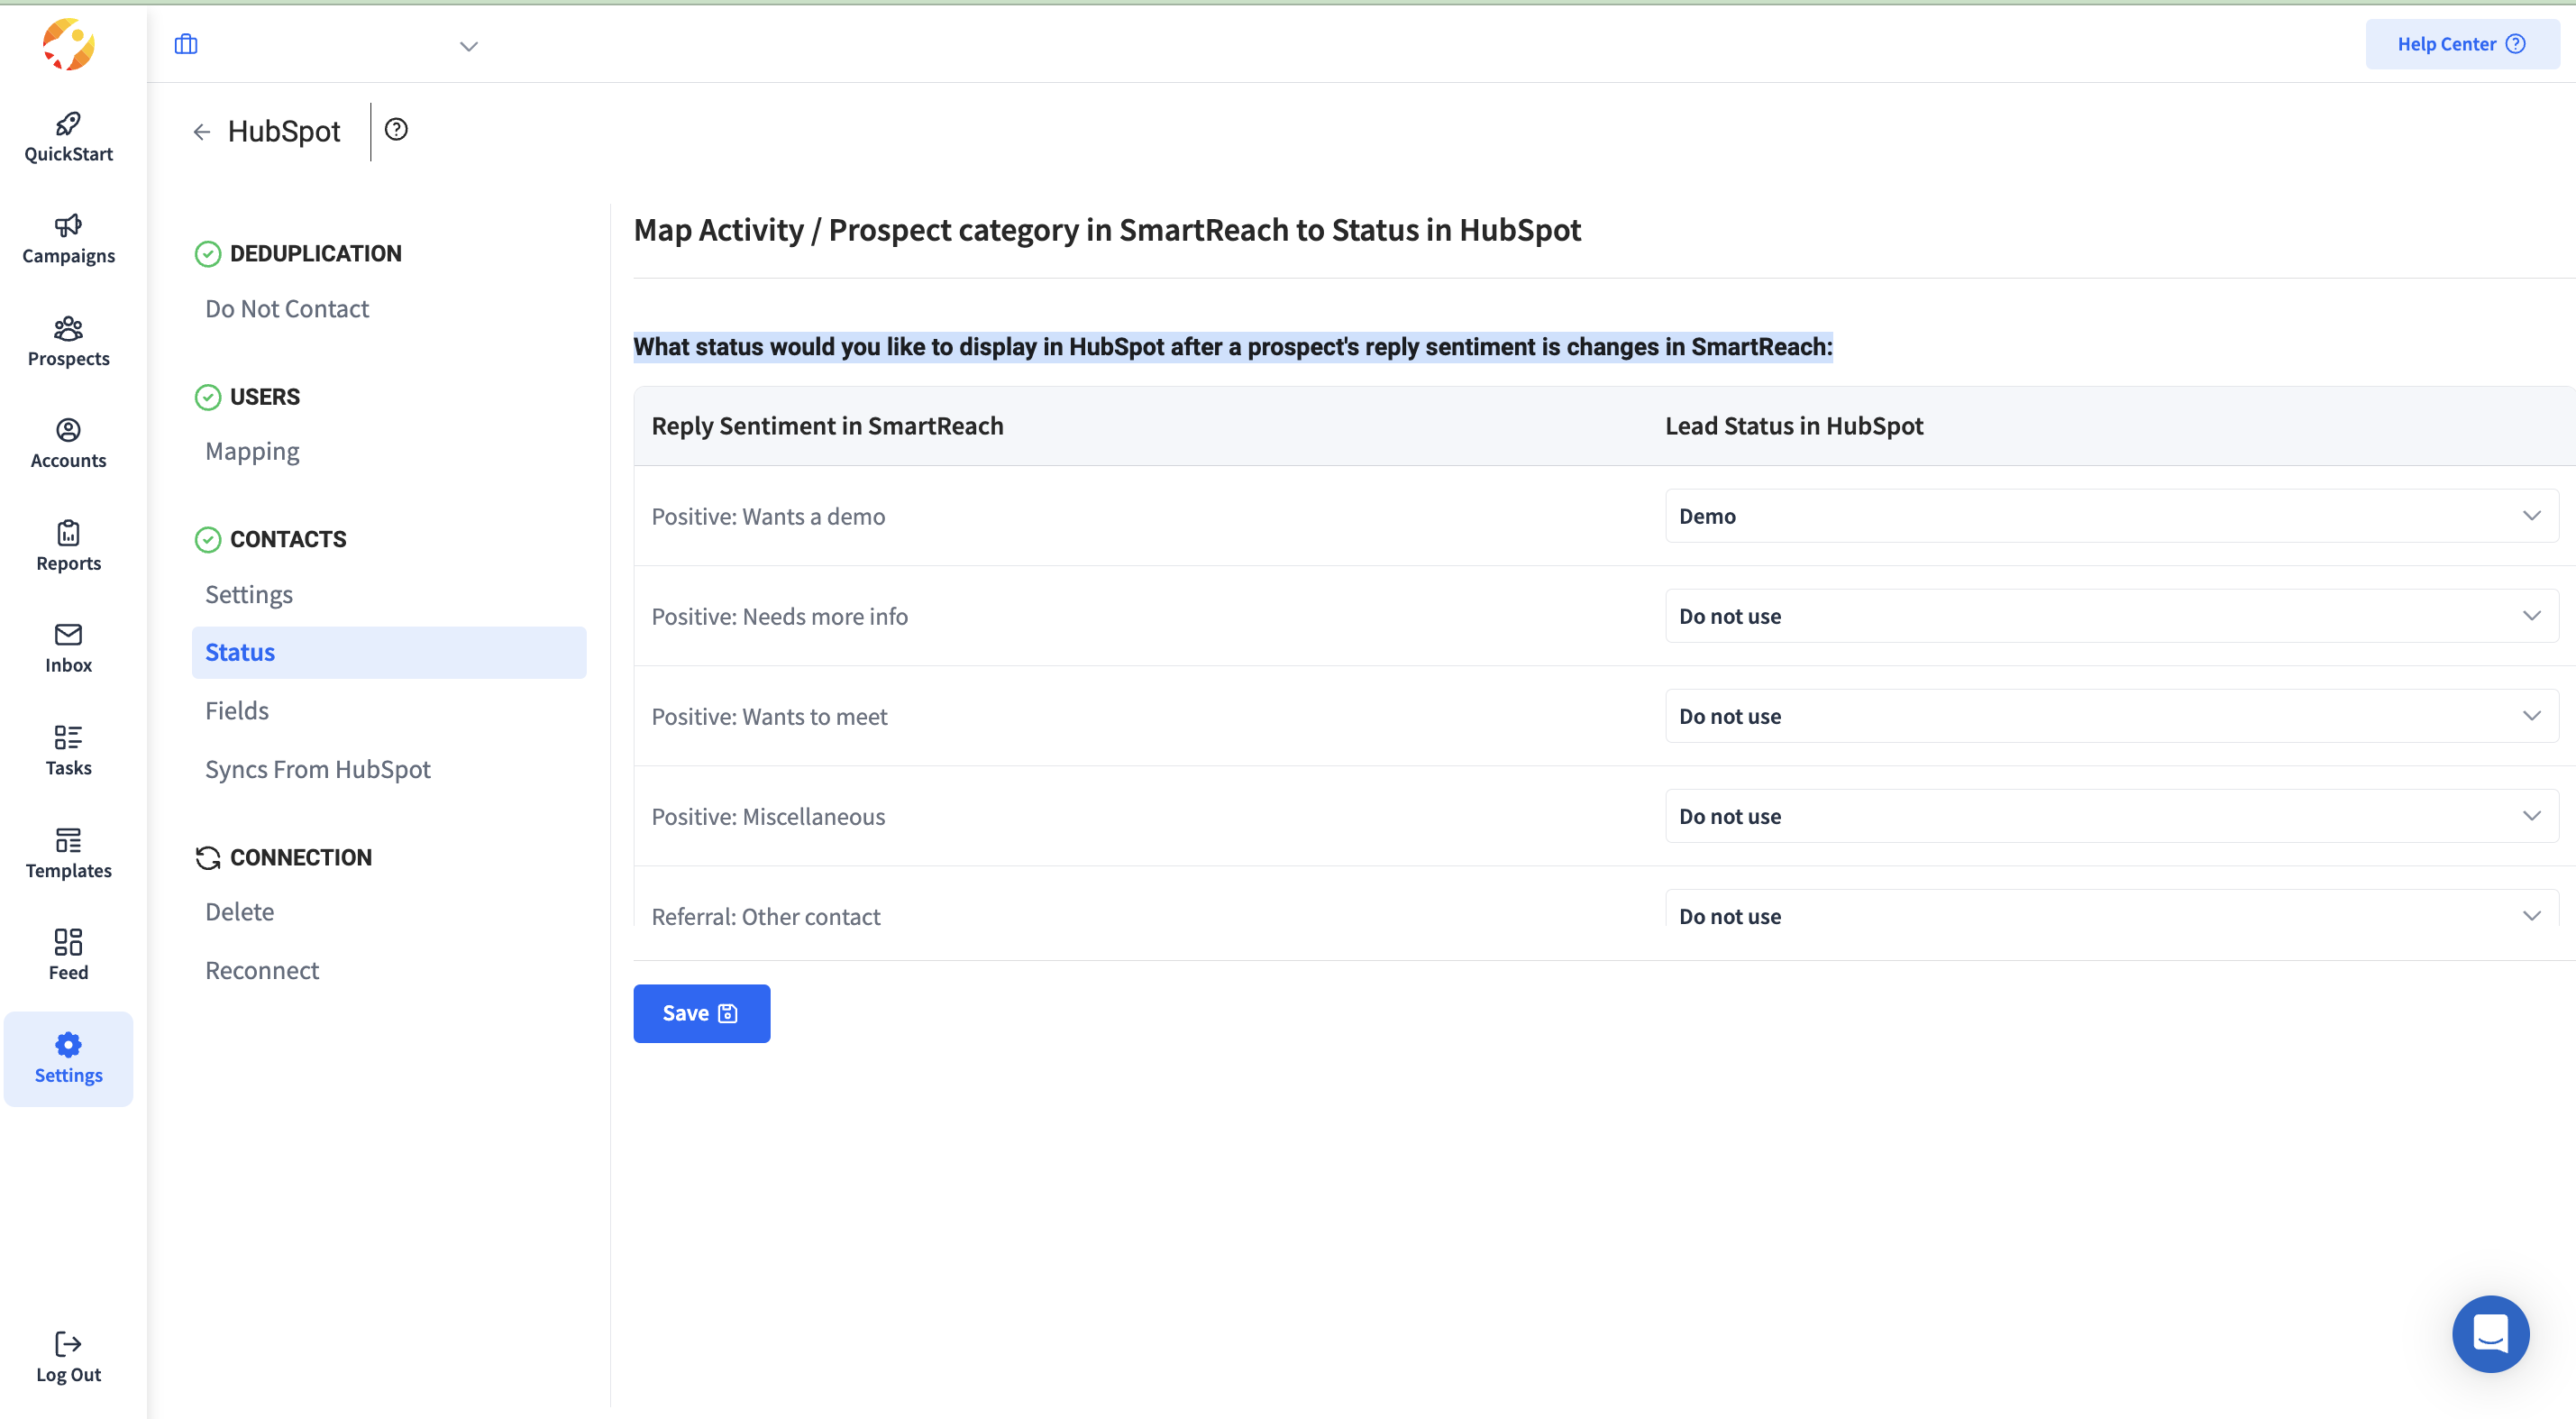The height and width of the screenshot is (1419, 2576).
Task: Click HubSpot help question mark icon
Action: coord(396,130)
